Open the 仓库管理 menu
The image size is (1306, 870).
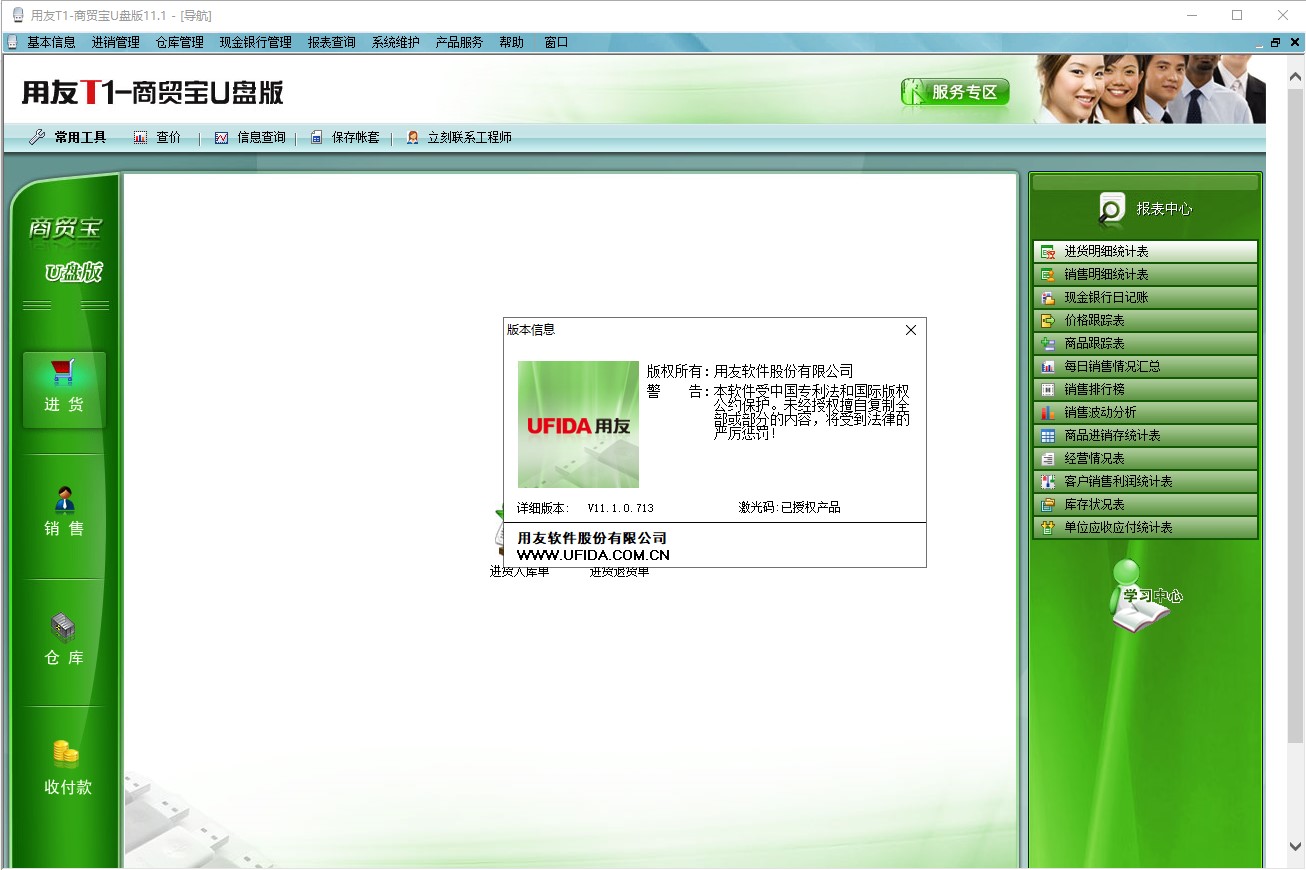click(x=179, y=42)
